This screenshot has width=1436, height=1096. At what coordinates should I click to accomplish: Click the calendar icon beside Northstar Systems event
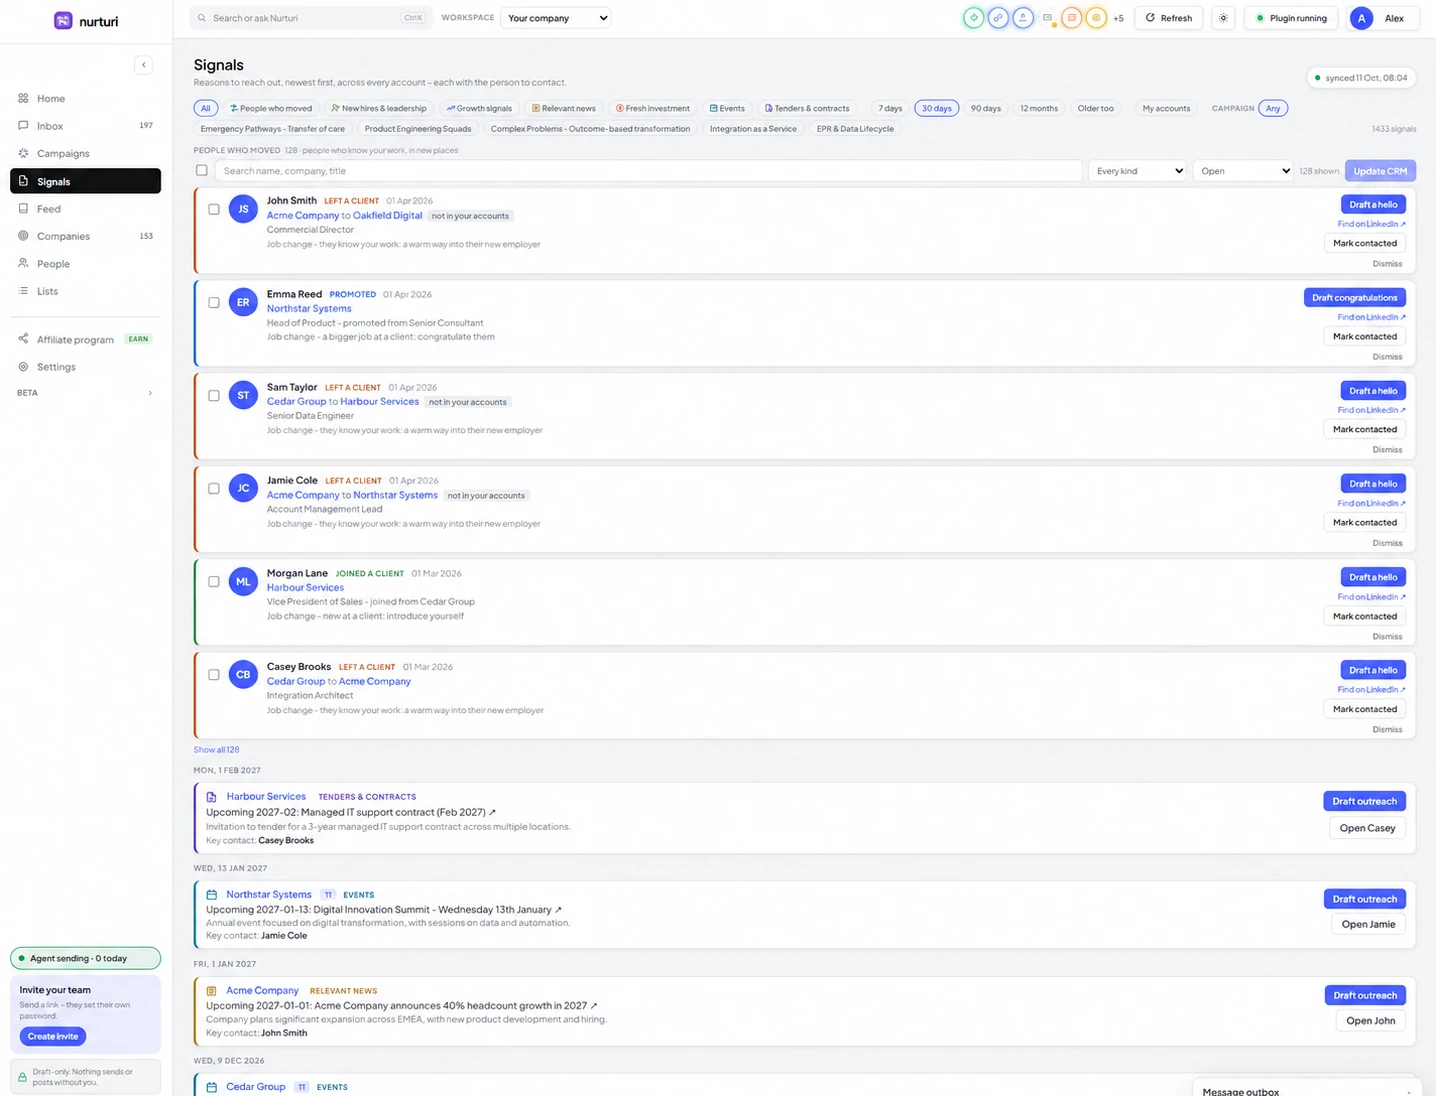click(x=211, y=895)
